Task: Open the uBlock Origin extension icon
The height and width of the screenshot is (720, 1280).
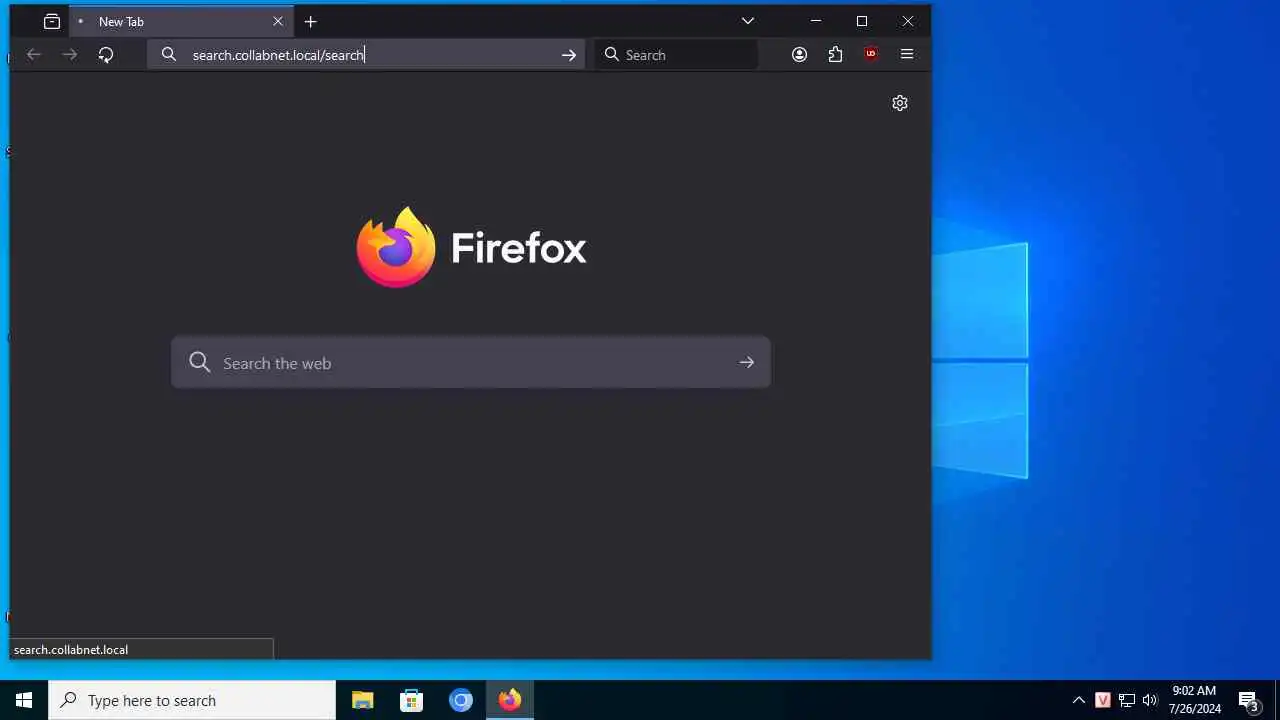Action: (x=871, y=55)
